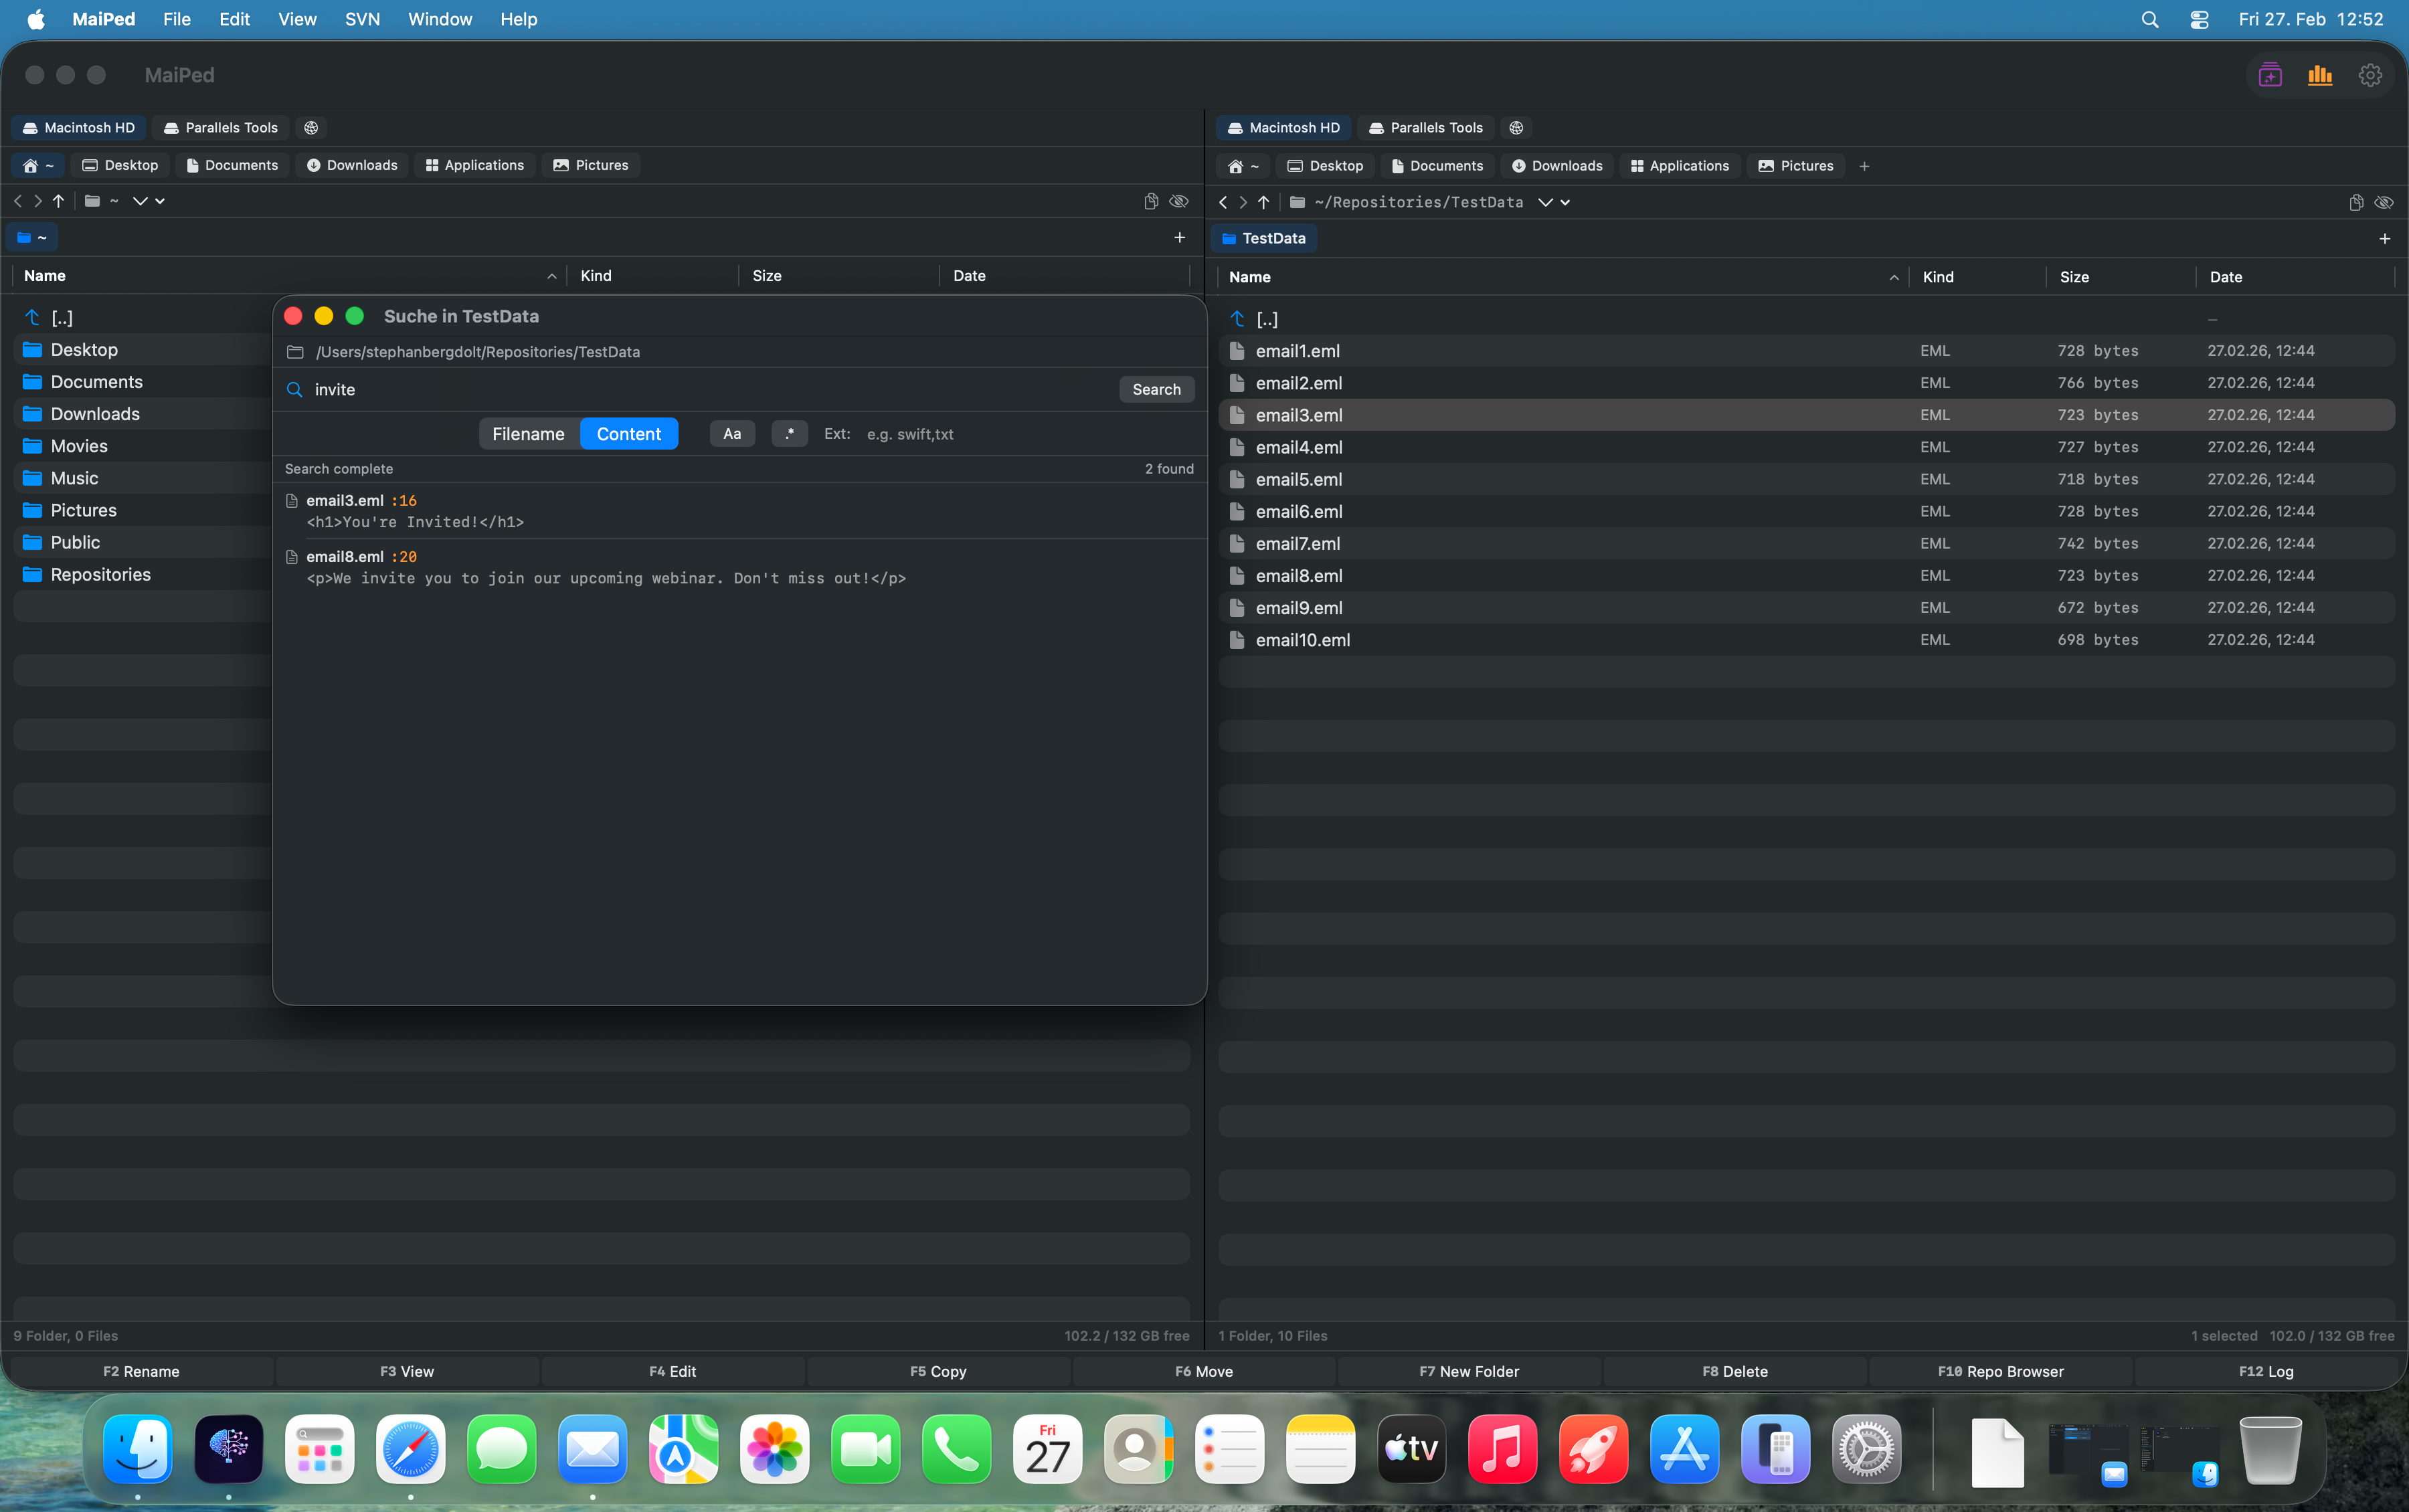Expand path dropdown next to ~/Repositories/TestData
The image size is (2409, 1512).
point(1545,203)
